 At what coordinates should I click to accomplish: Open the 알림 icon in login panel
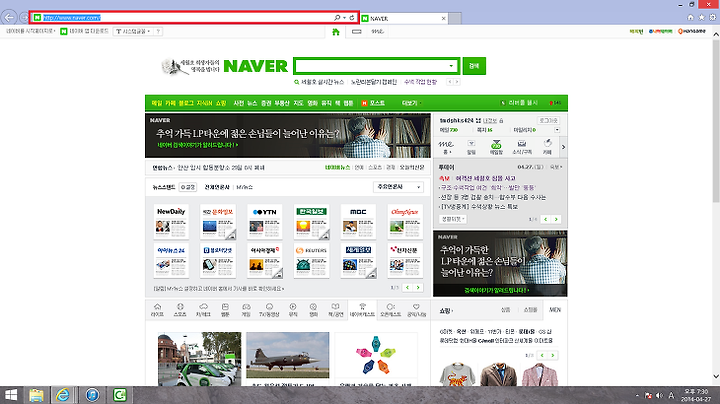pyautogui.click(x=471, y=147)
